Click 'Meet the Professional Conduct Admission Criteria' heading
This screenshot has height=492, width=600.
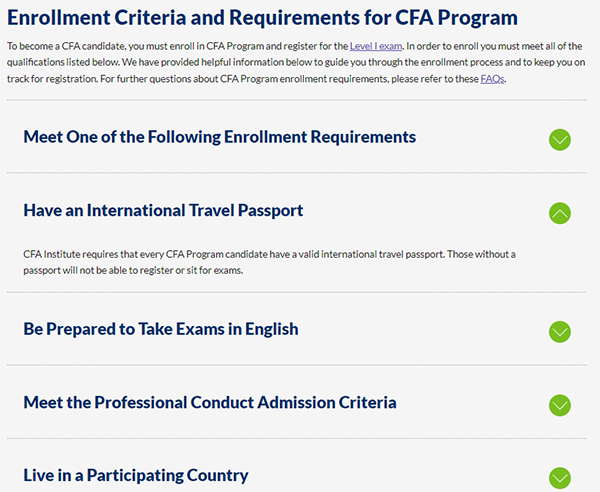[x=210, y=402]
